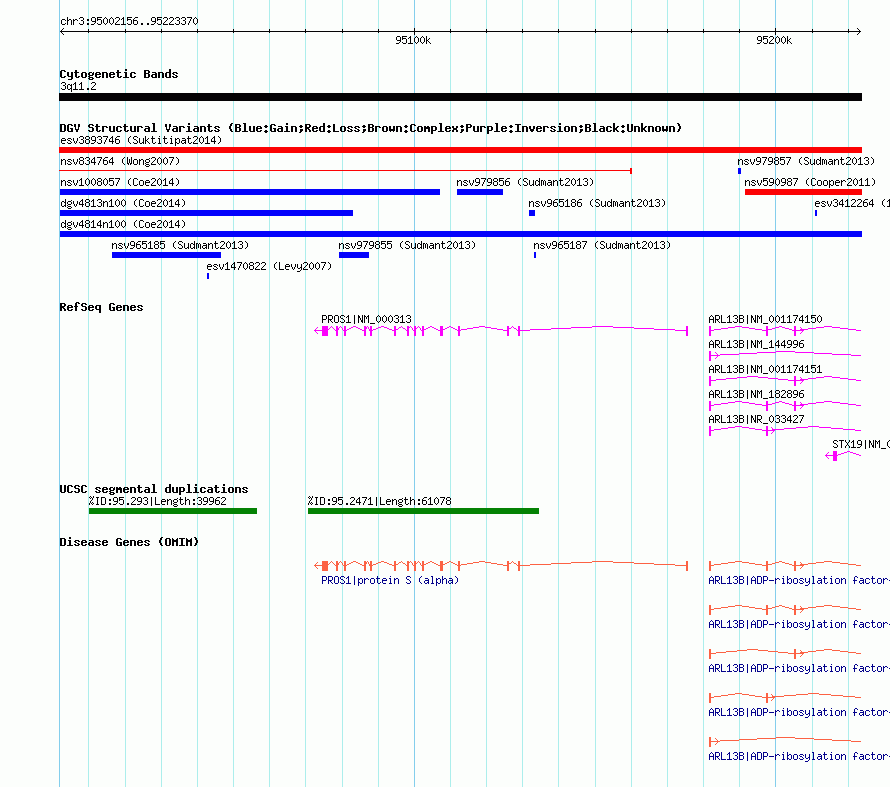Screen dimensions: 890x787
Task: Click the right arrow of the ruler
Action: click(x=858, y=32)
